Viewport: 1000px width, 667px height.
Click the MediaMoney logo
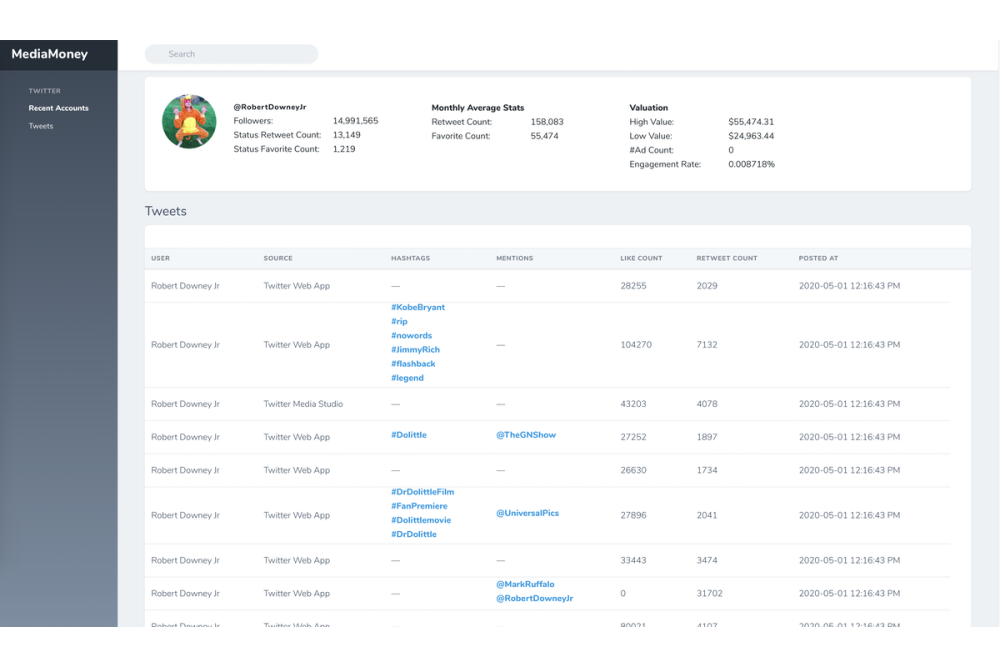[x=49, y=54]
